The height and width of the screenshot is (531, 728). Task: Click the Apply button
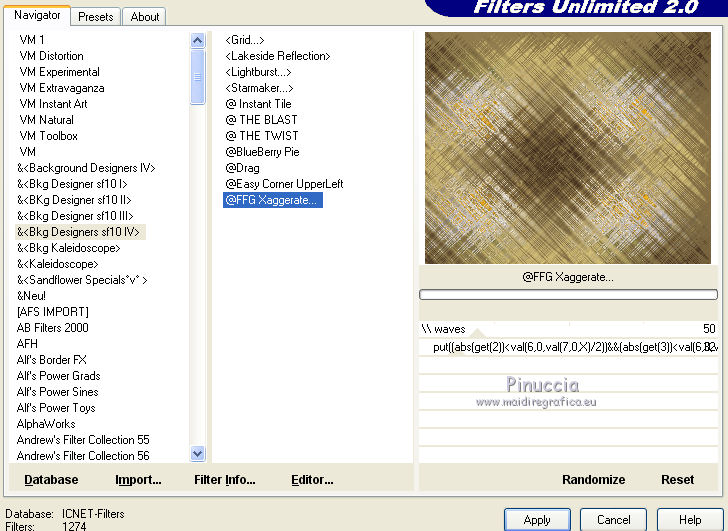click(x=537, y=520)
